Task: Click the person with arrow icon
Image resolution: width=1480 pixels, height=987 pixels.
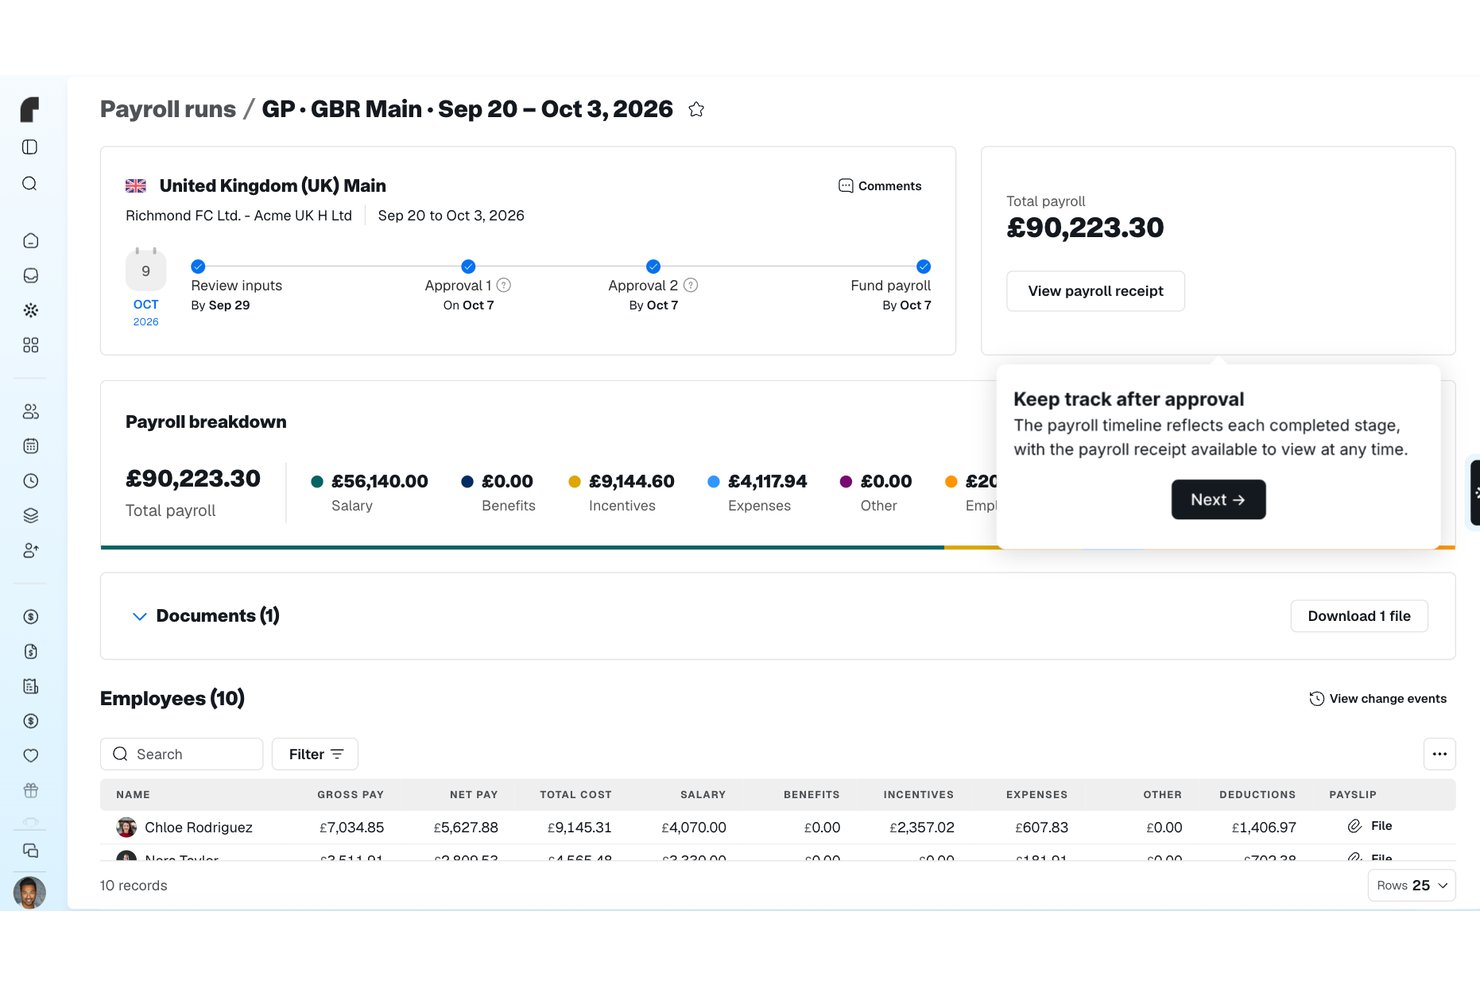Action: tap(31, 550)
